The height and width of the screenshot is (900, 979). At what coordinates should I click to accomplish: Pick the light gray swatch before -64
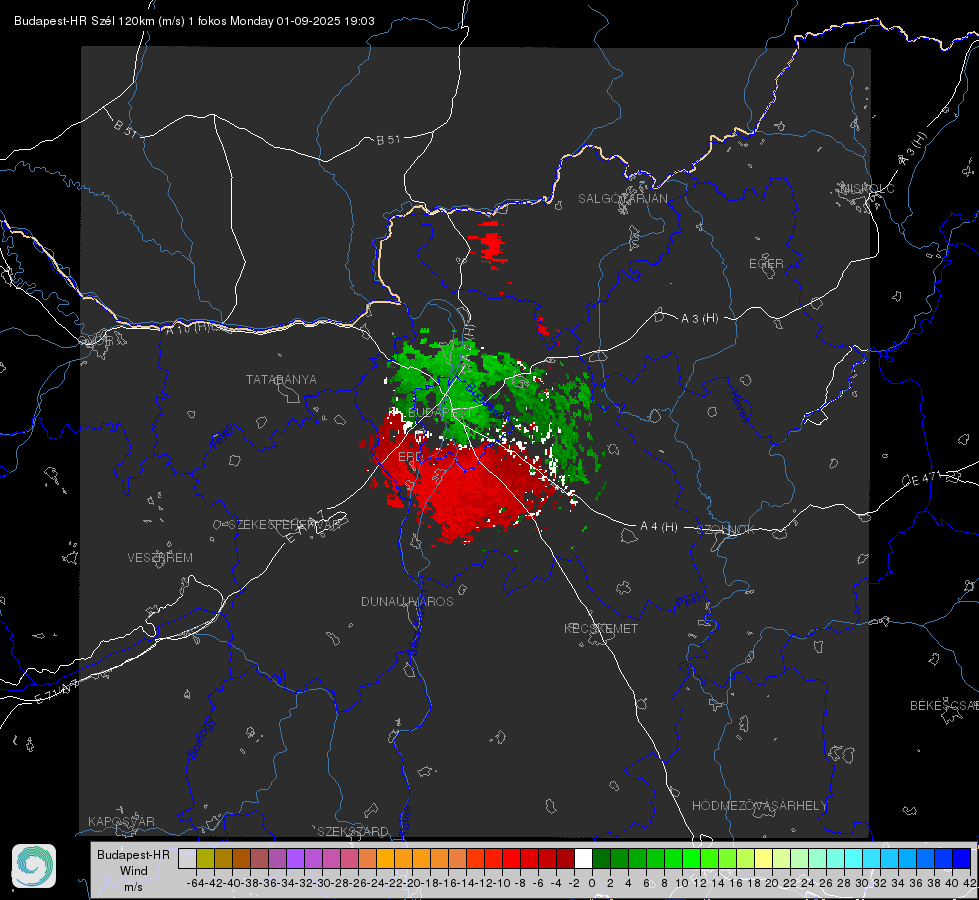(x=187, y=859)
